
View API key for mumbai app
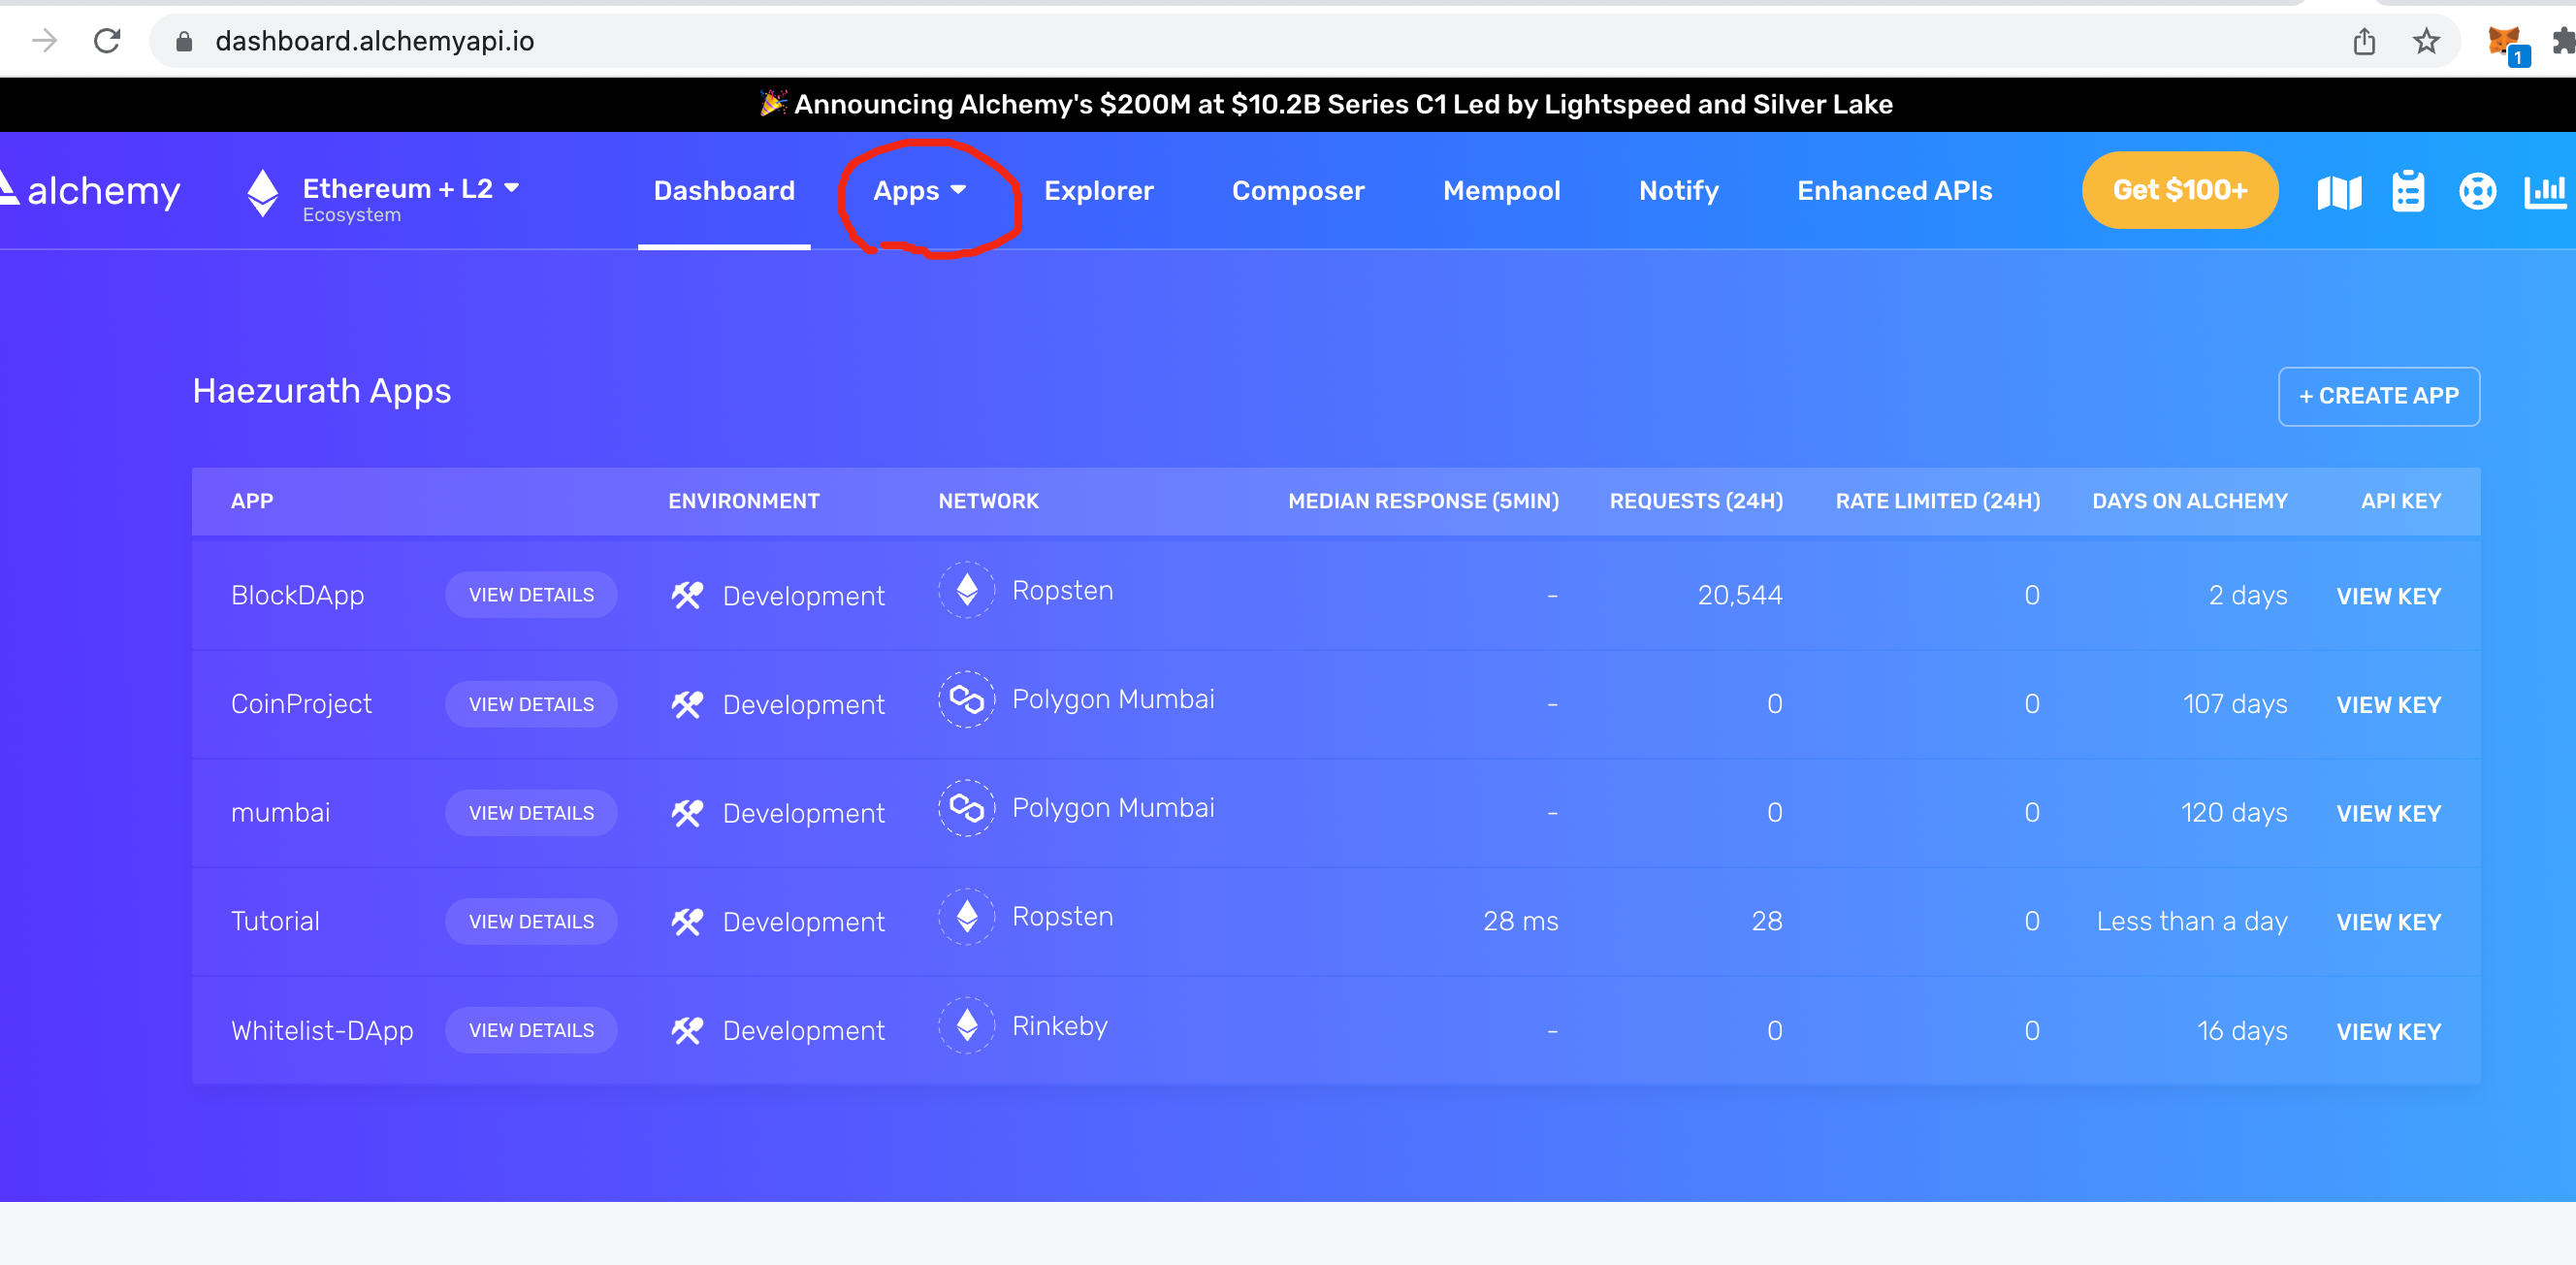tap(2388, 814)
